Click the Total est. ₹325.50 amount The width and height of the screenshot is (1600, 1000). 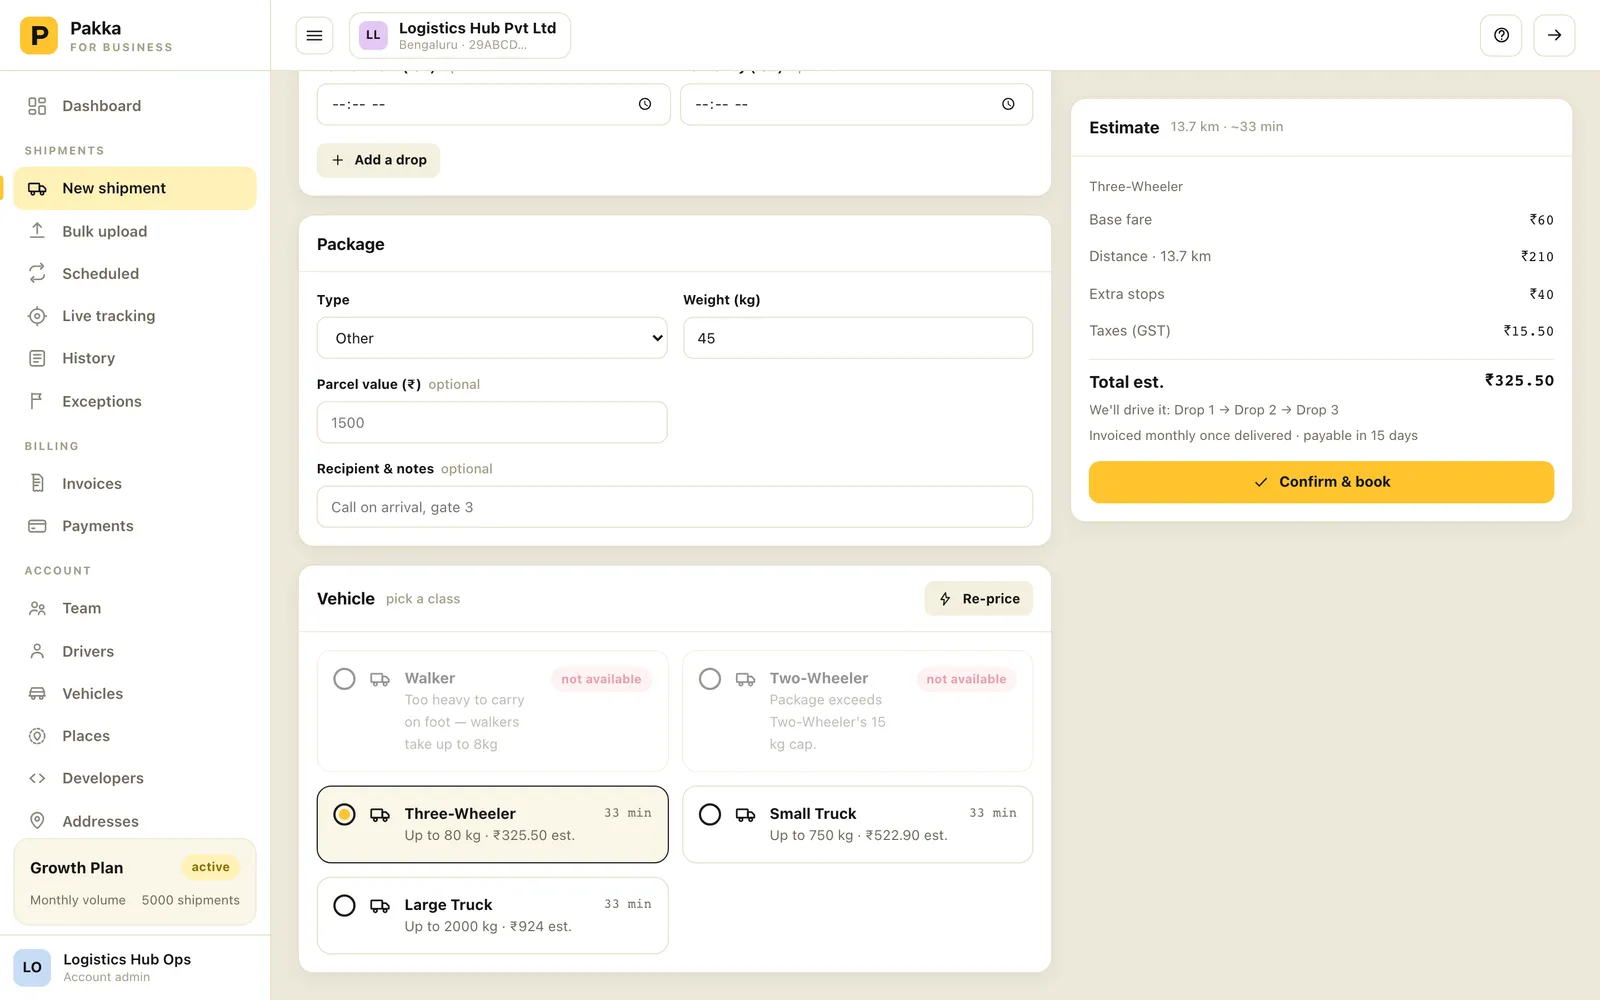click(x=1519, y=381)
